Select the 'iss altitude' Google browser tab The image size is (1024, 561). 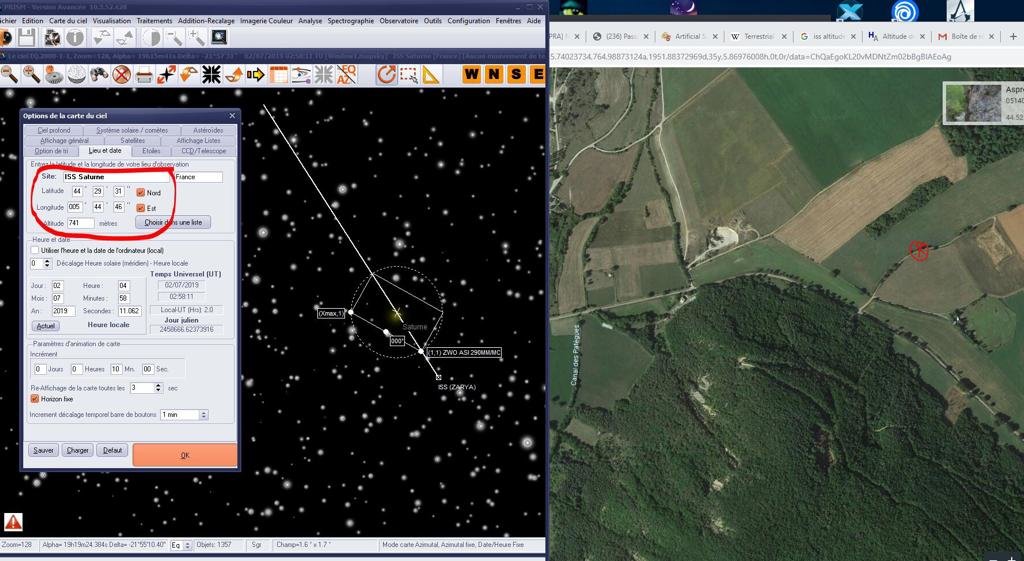pyautogui.click(x=828, y=37)
